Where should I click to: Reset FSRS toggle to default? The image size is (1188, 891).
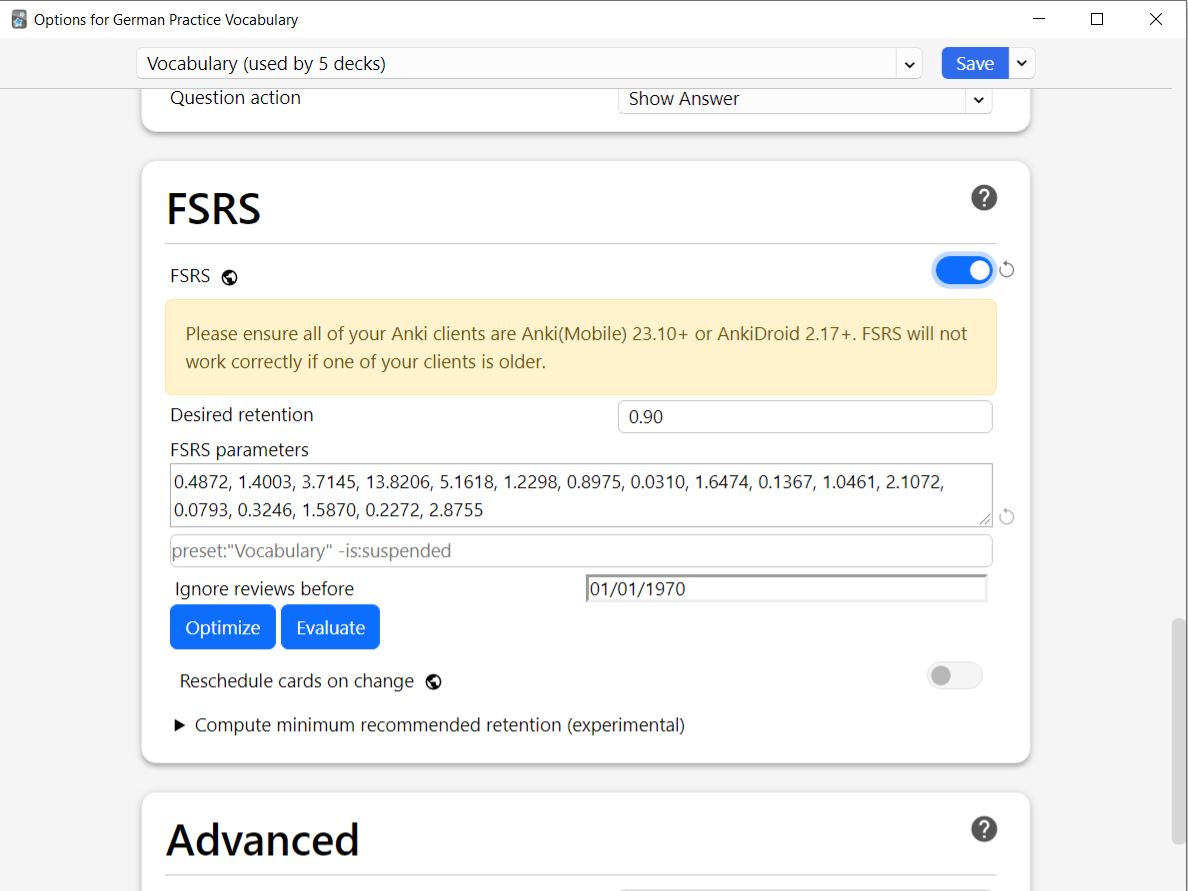coord(1006,270)
